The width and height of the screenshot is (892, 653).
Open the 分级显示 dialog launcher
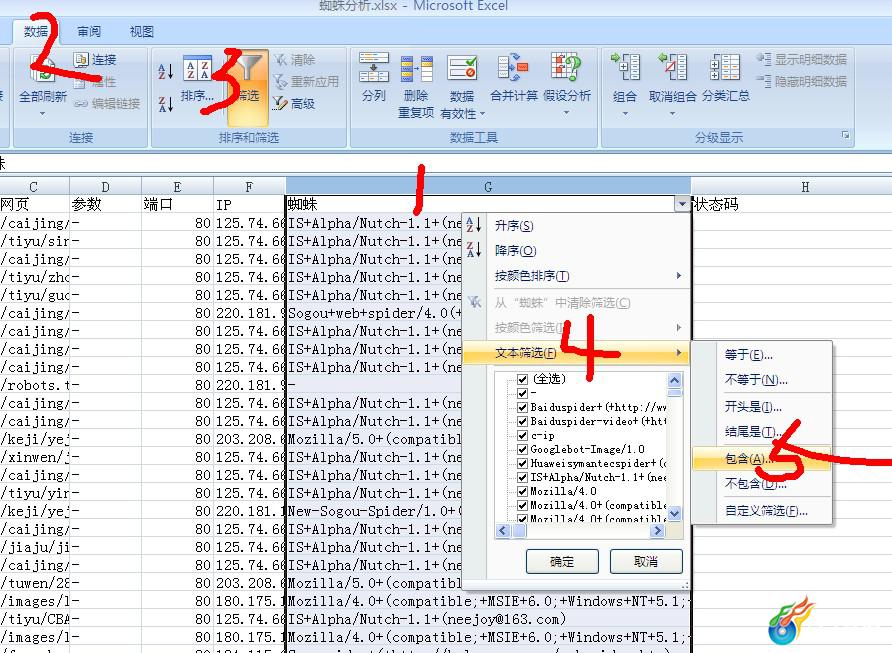845,135
